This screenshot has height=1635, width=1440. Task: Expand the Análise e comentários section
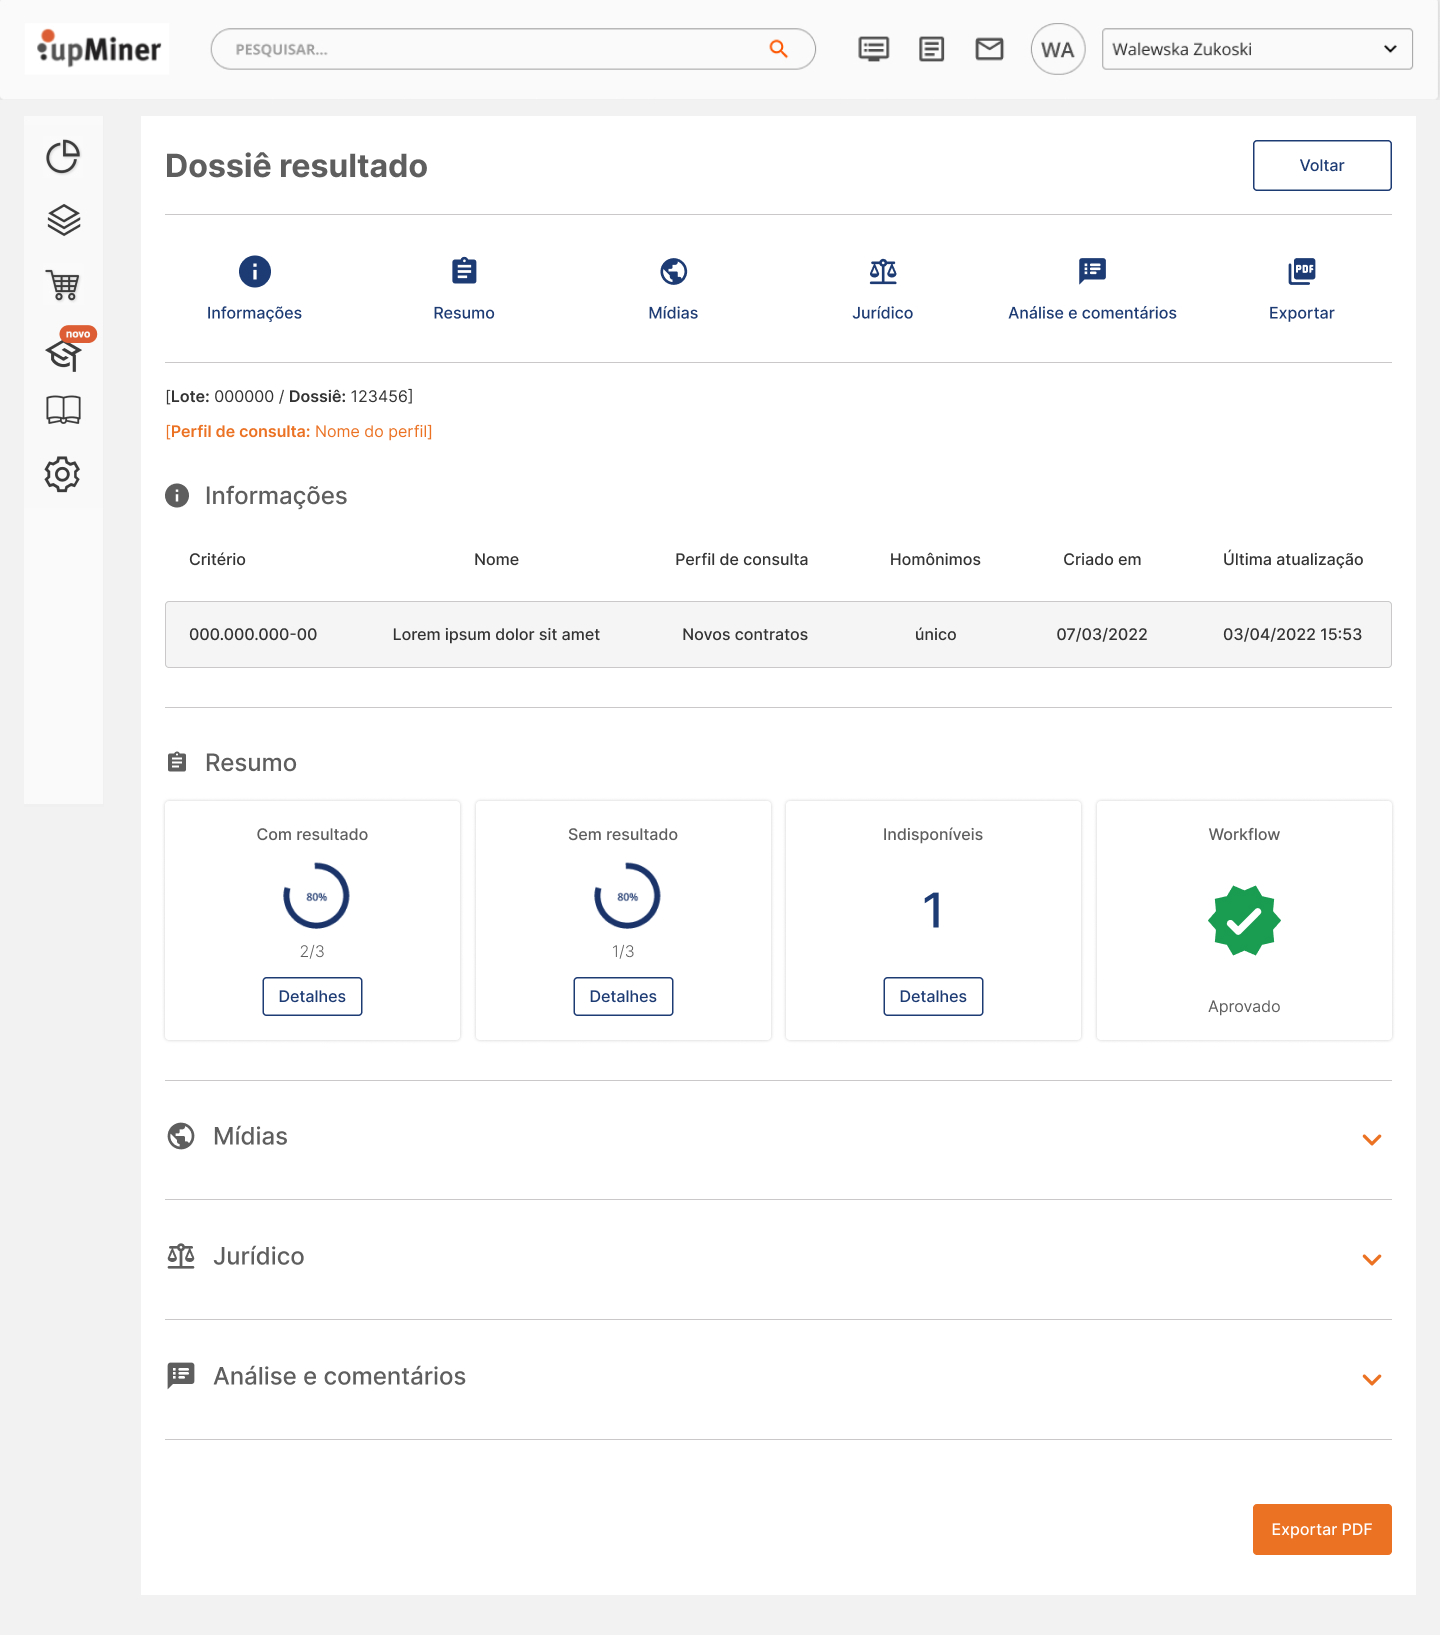pyautogui.click(x=1371, y=1379)
